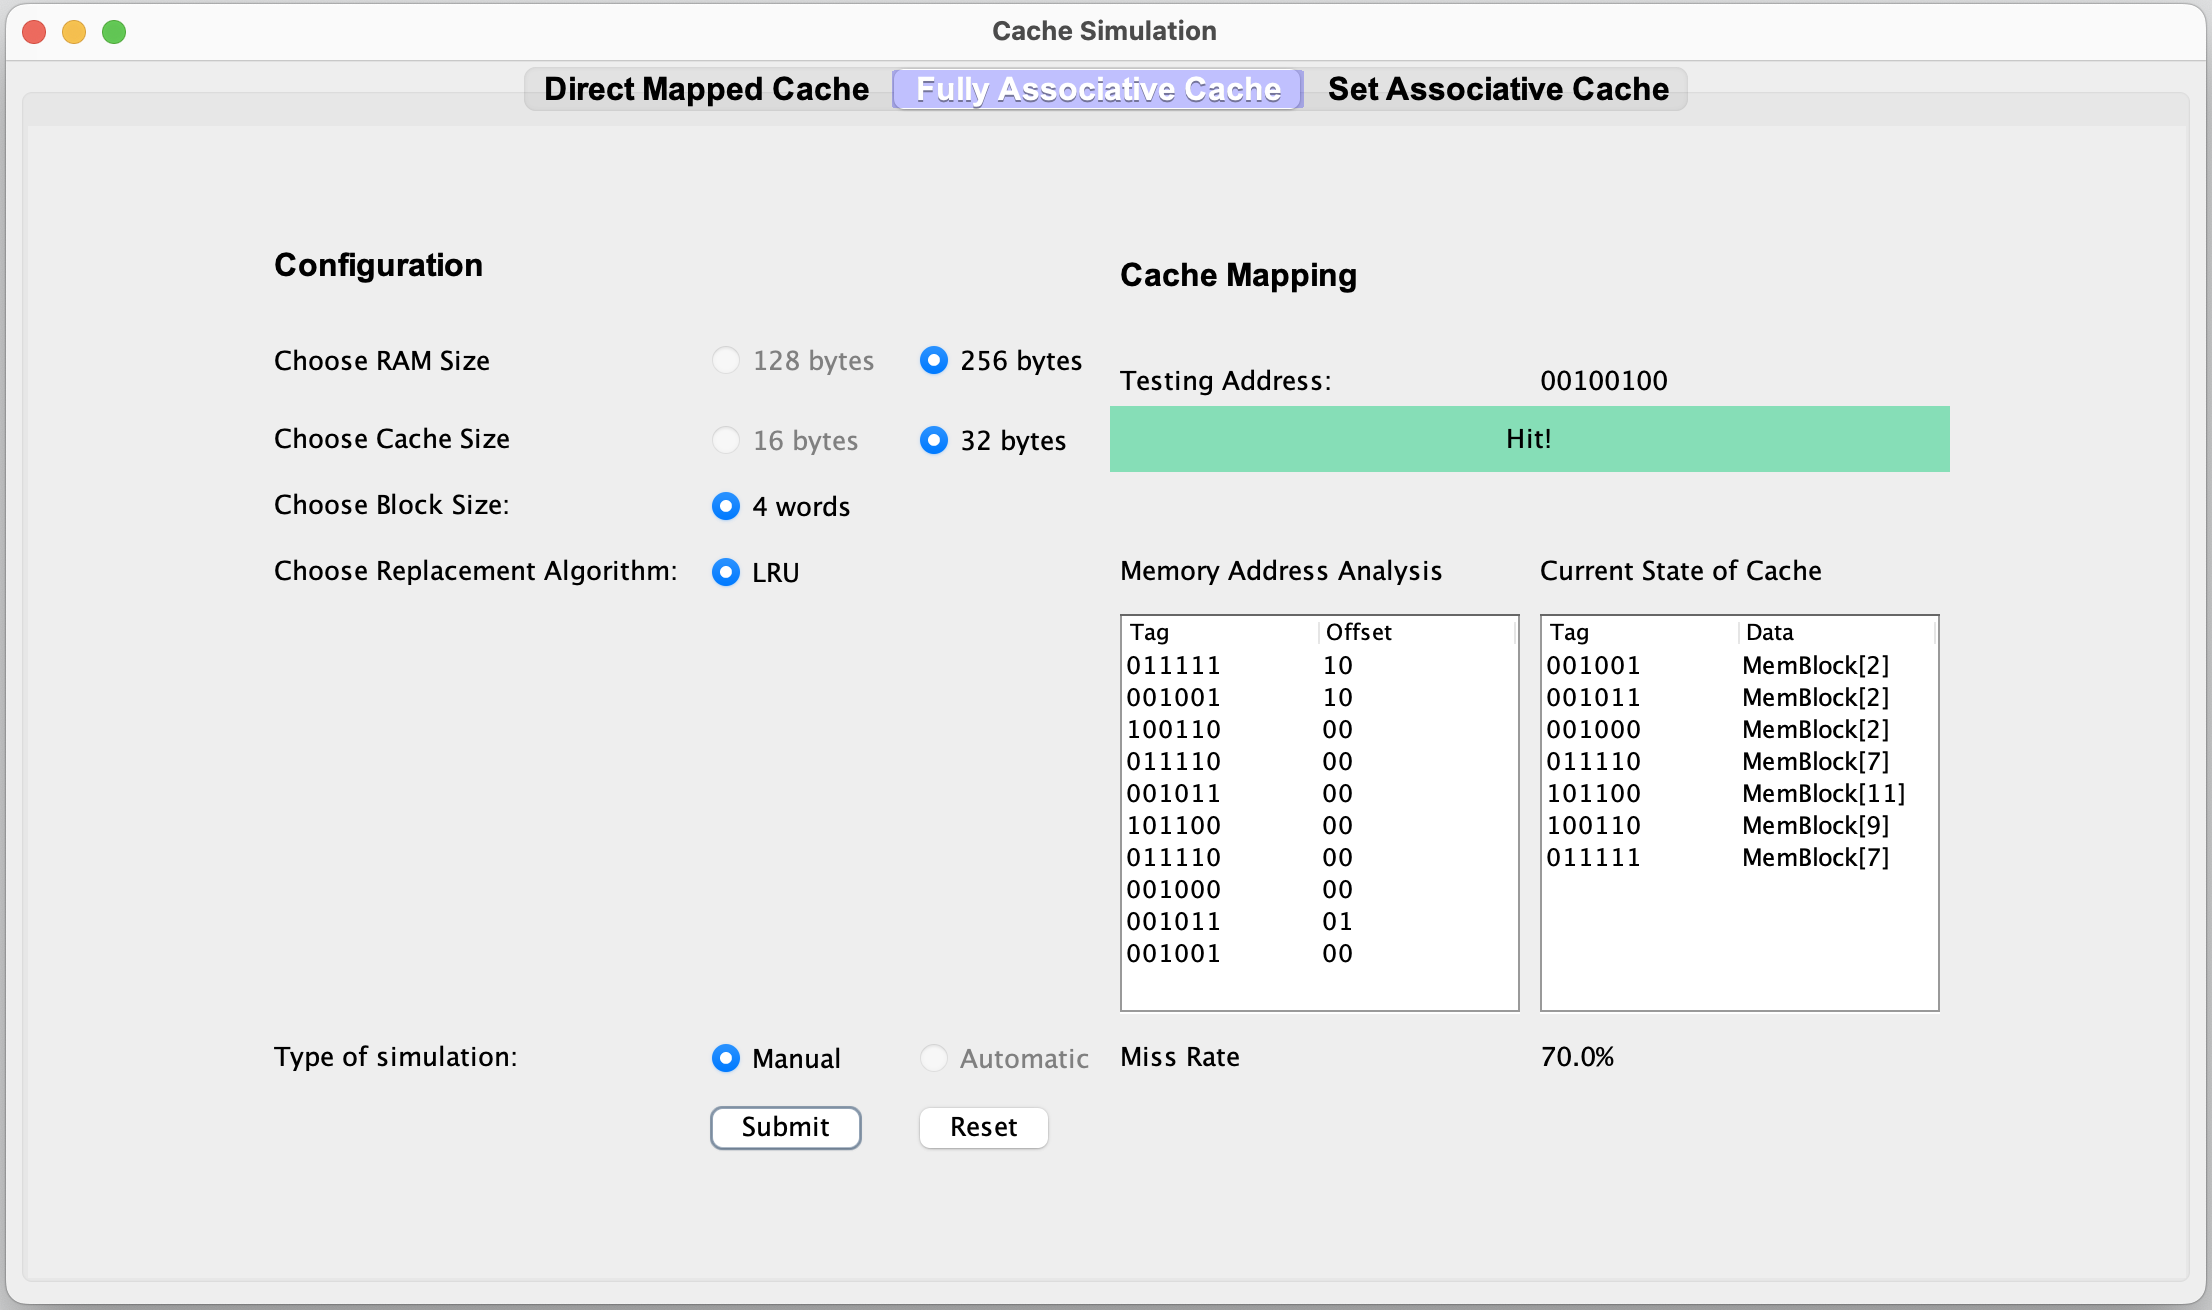Open the Set Associative Cache tab
Screen dimensions: 2212x1310
click(1497, 89)
